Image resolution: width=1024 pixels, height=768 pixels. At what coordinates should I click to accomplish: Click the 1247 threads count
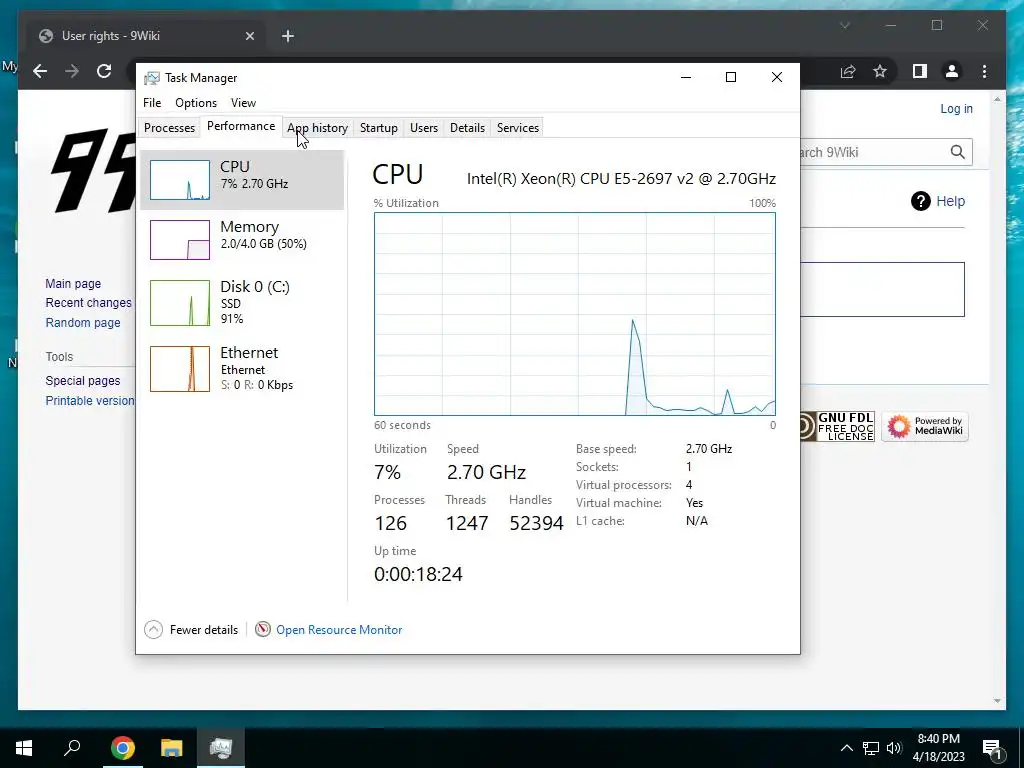click(467, 523)
